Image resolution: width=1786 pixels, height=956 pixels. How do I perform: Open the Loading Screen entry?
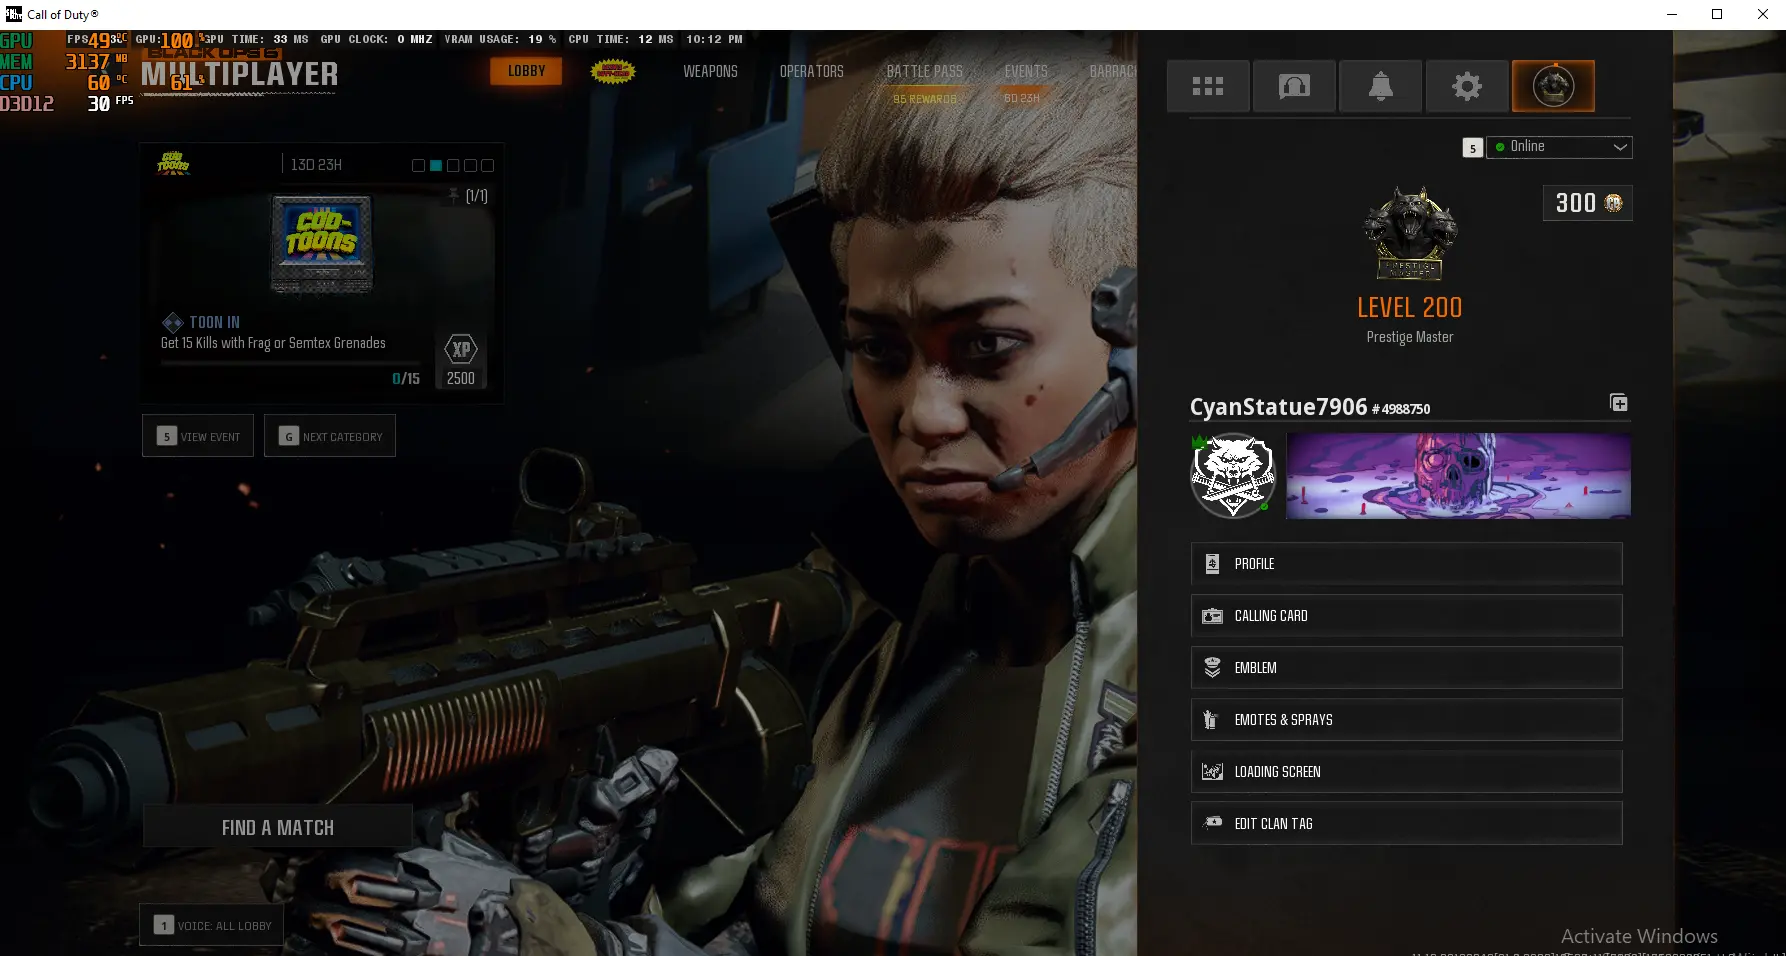[1406, 772]
